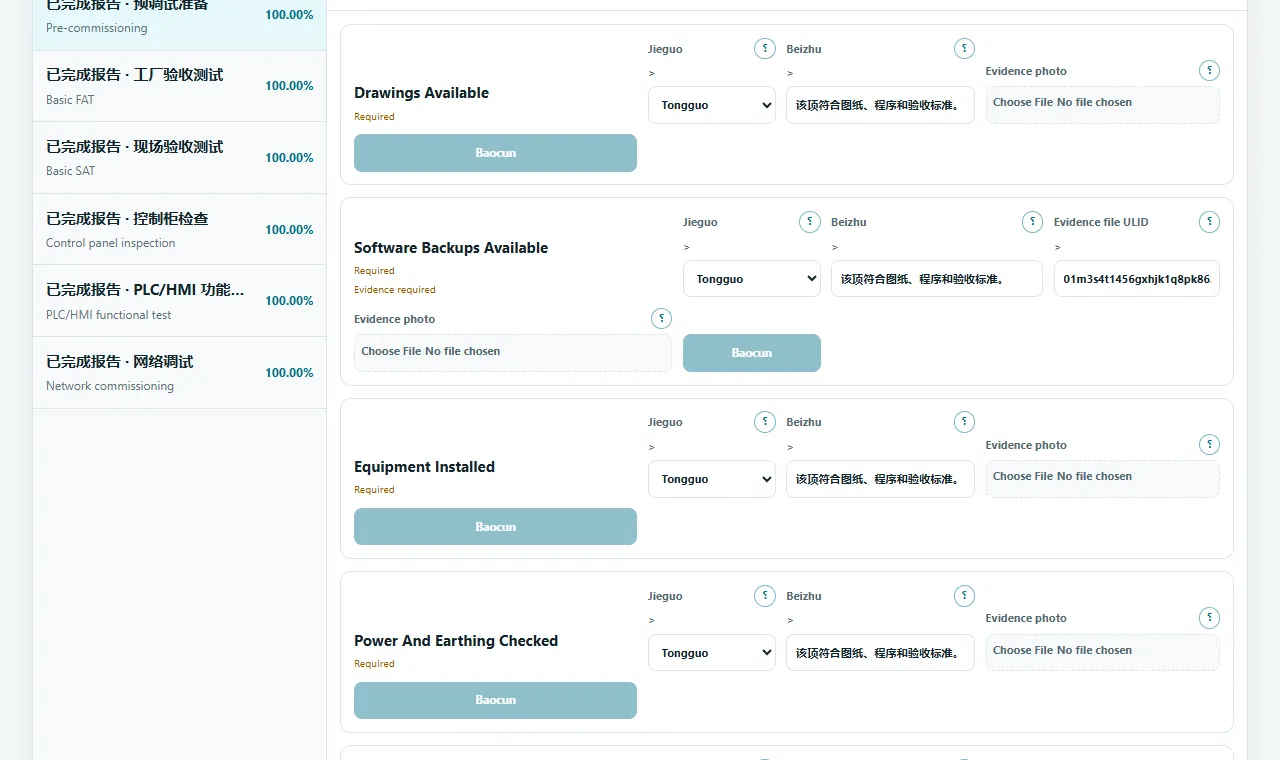The height and width of the screenshot is (760, 1280).
Task: Click Evidence photo help icon in Software Backups
Action: [x=661, y=319]
